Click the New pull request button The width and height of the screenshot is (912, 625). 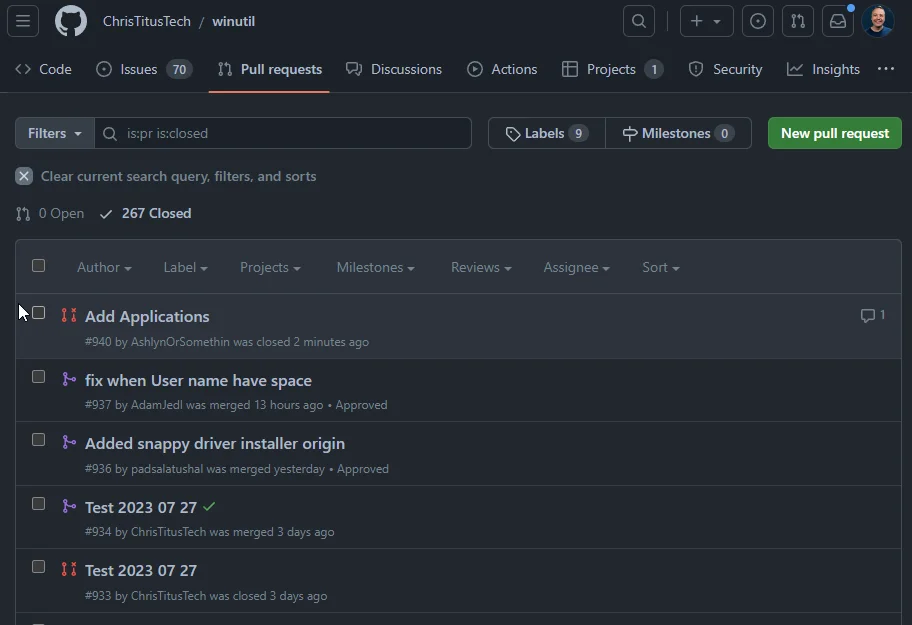coord(835,133)
